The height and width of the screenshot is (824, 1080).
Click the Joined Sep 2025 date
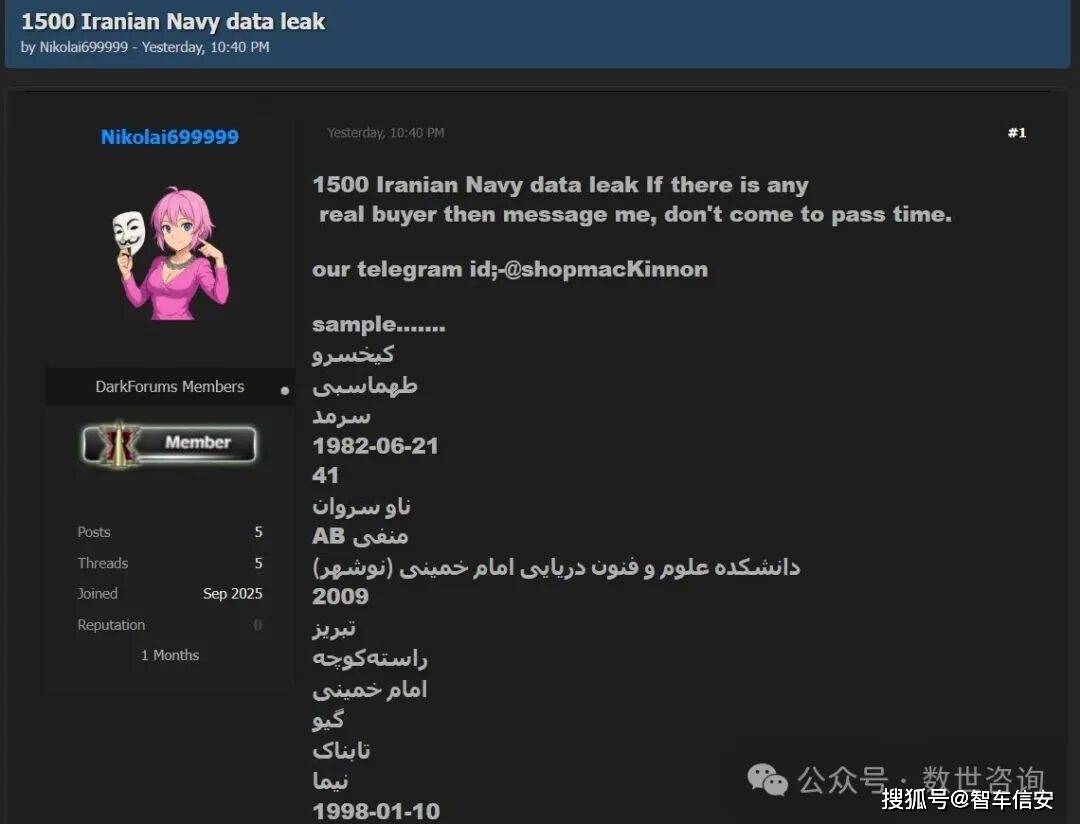coord(232,593)
